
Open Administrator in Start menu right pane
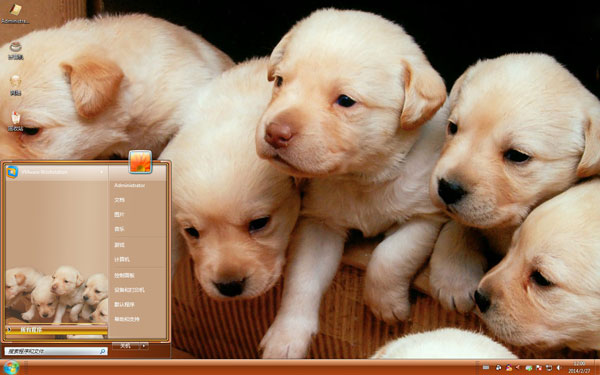pos(129,186)
